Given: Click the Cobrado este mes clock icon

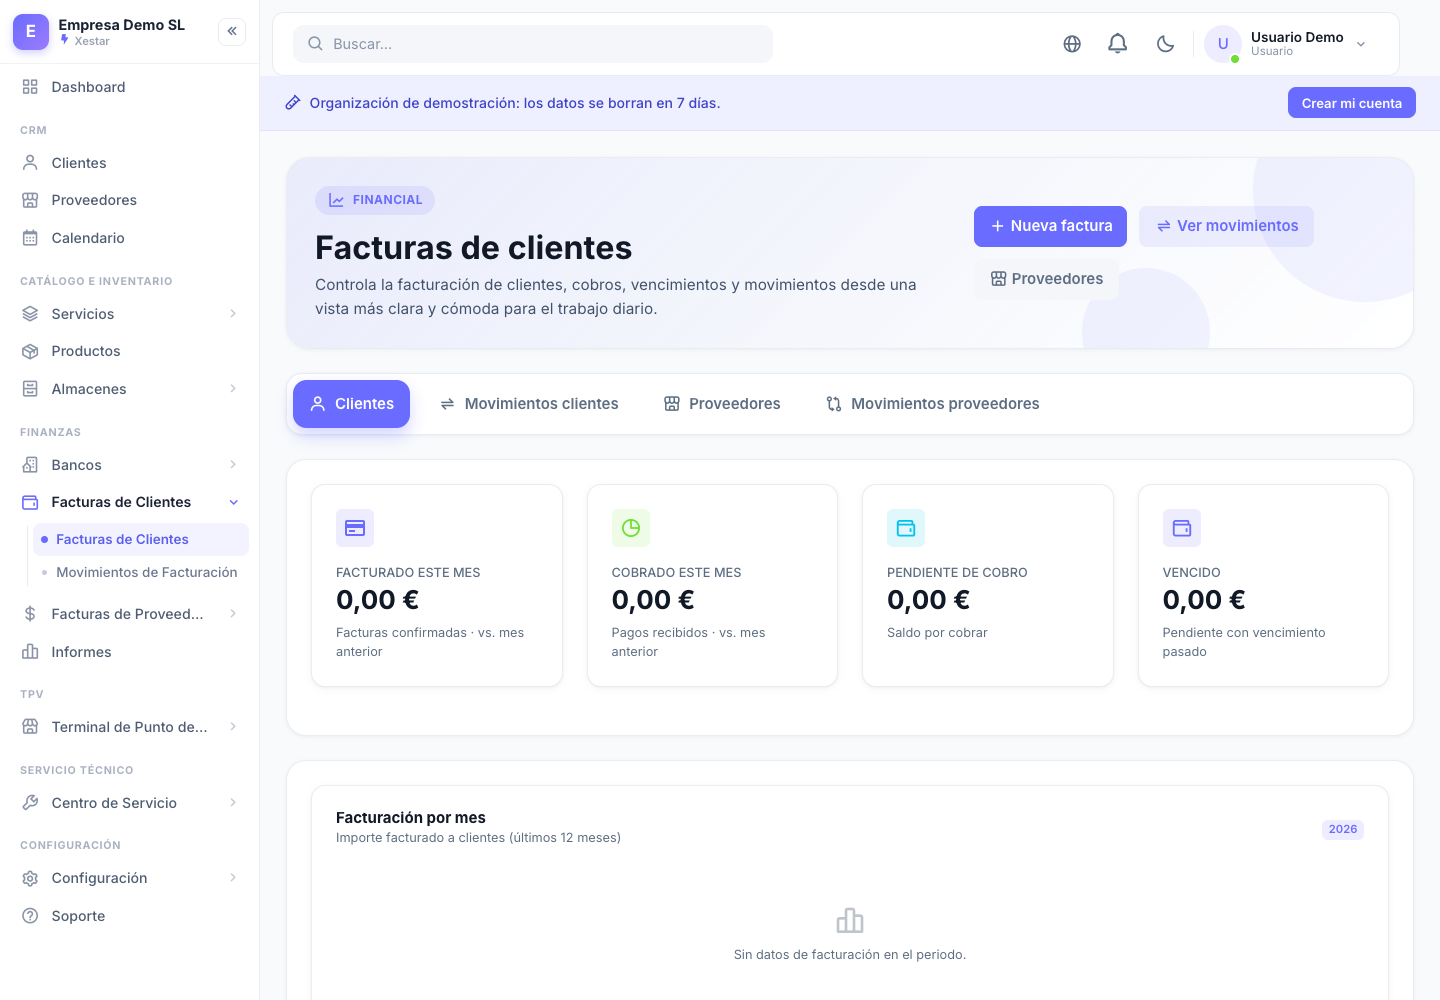Looking at the screenshot, I should (631, 528).
